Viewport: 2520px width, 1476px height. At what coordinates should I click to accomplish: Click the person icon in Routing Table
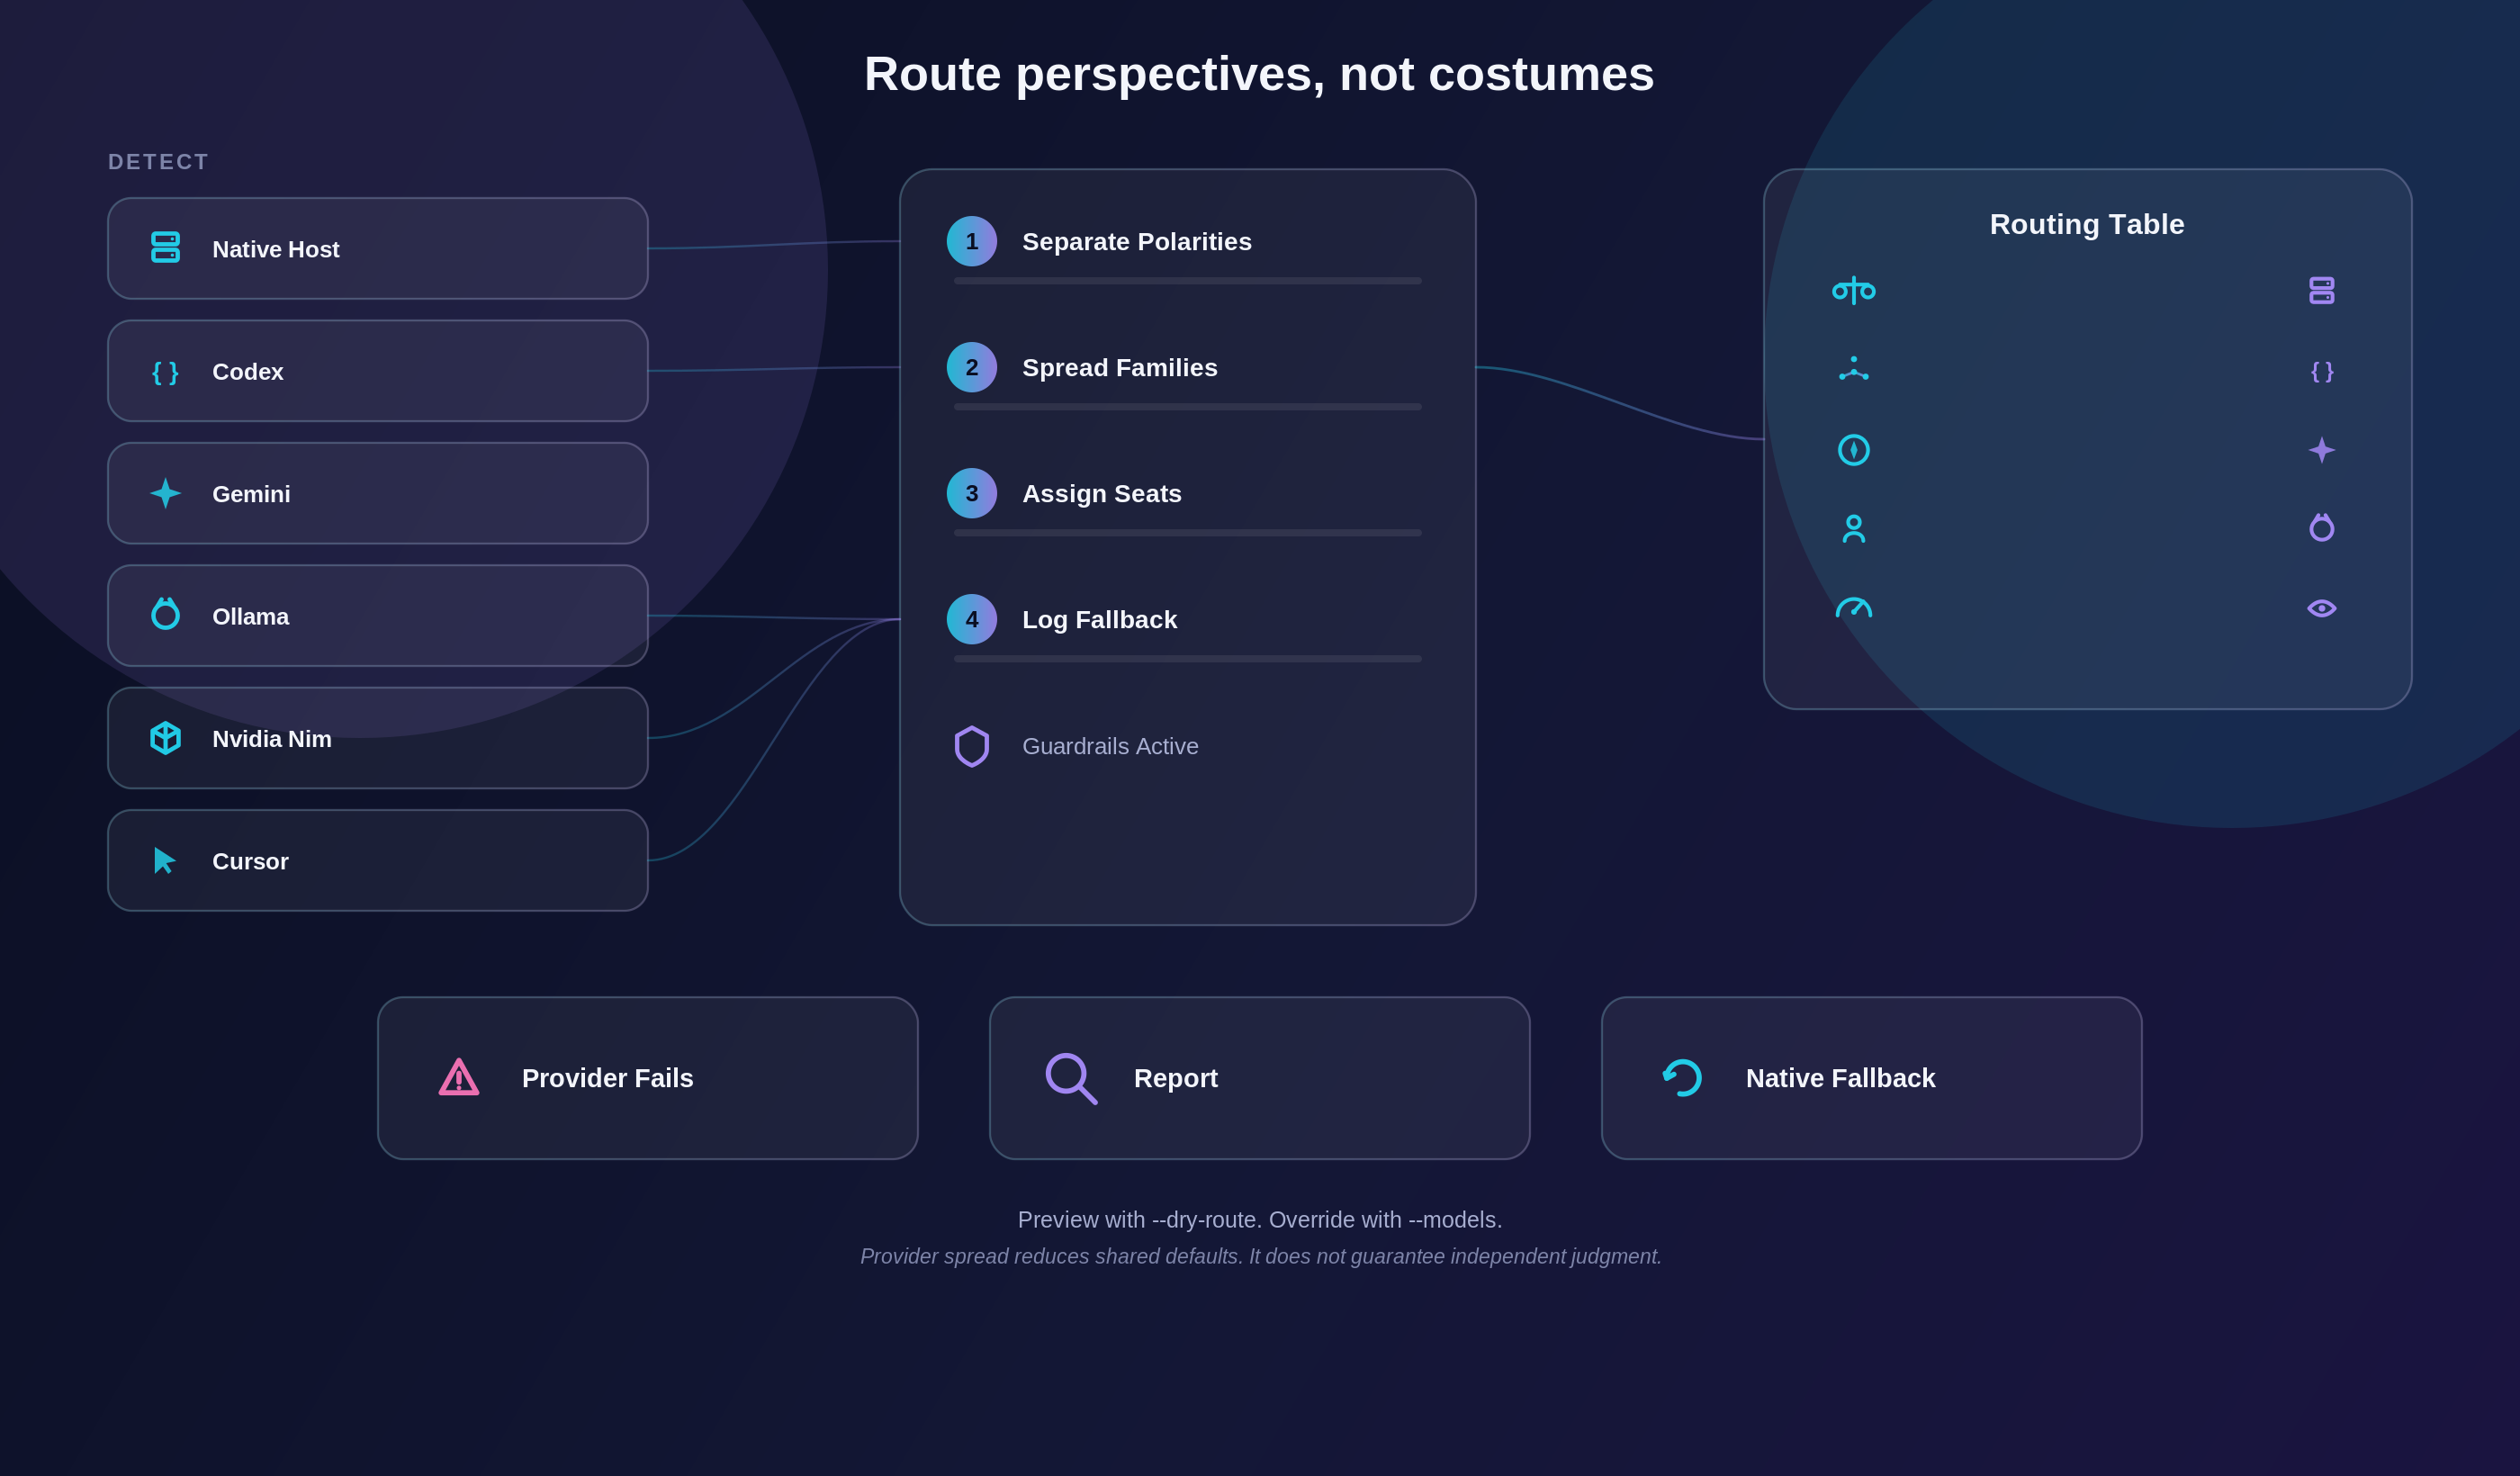[1853, 528]
